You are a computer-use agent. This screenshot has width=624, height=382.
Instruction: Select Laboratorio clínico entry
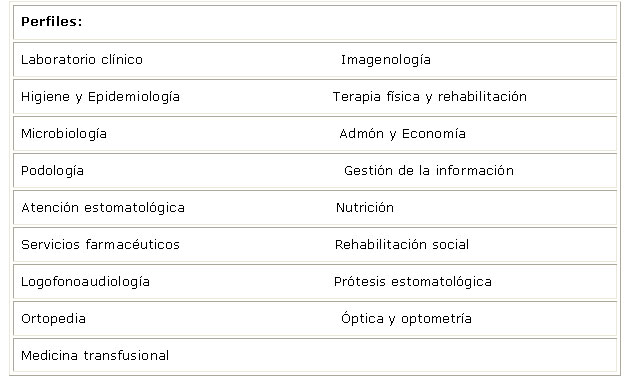(82, 60)
